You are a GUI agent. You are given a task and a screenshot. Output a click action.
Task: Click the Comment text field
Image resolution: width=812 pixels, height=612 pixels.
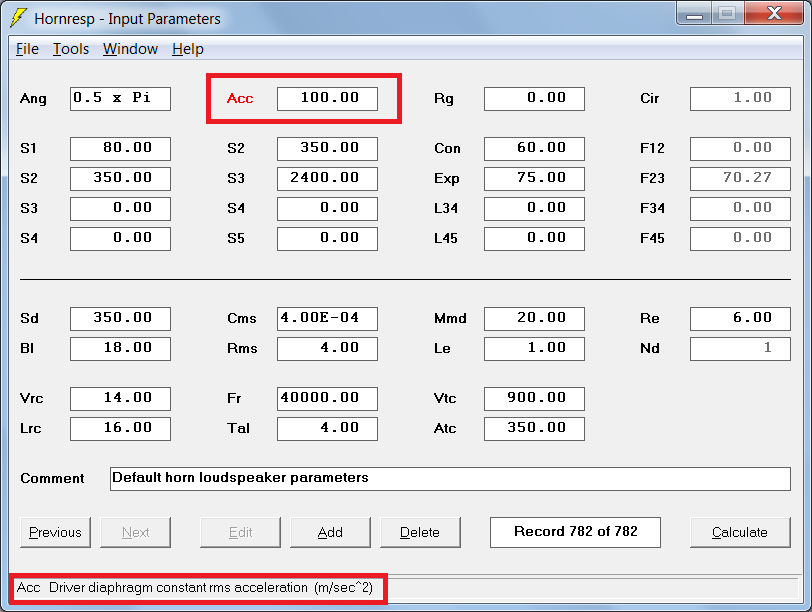coord(451,478)
